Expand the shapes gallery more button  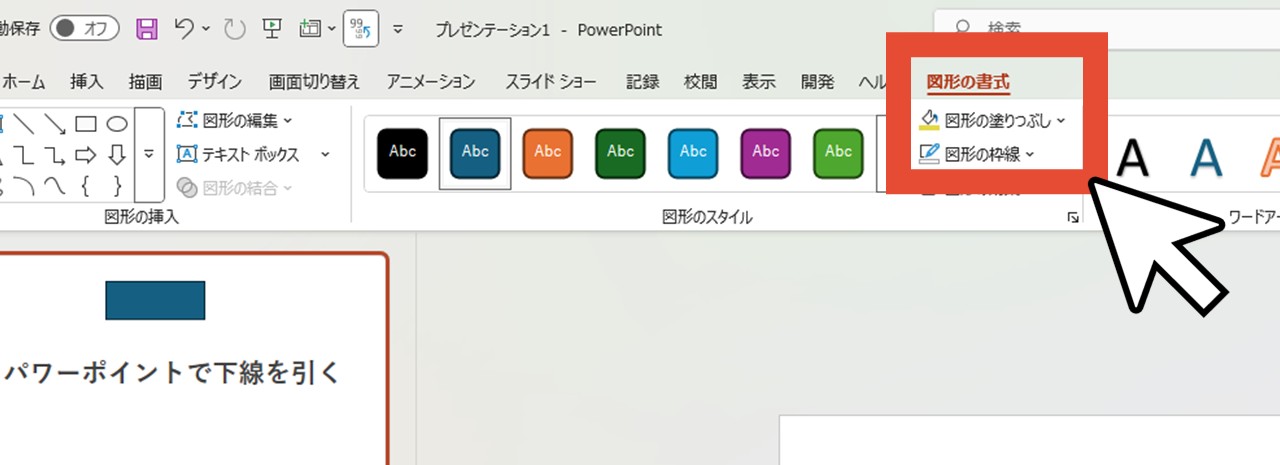tap(149, 154)
